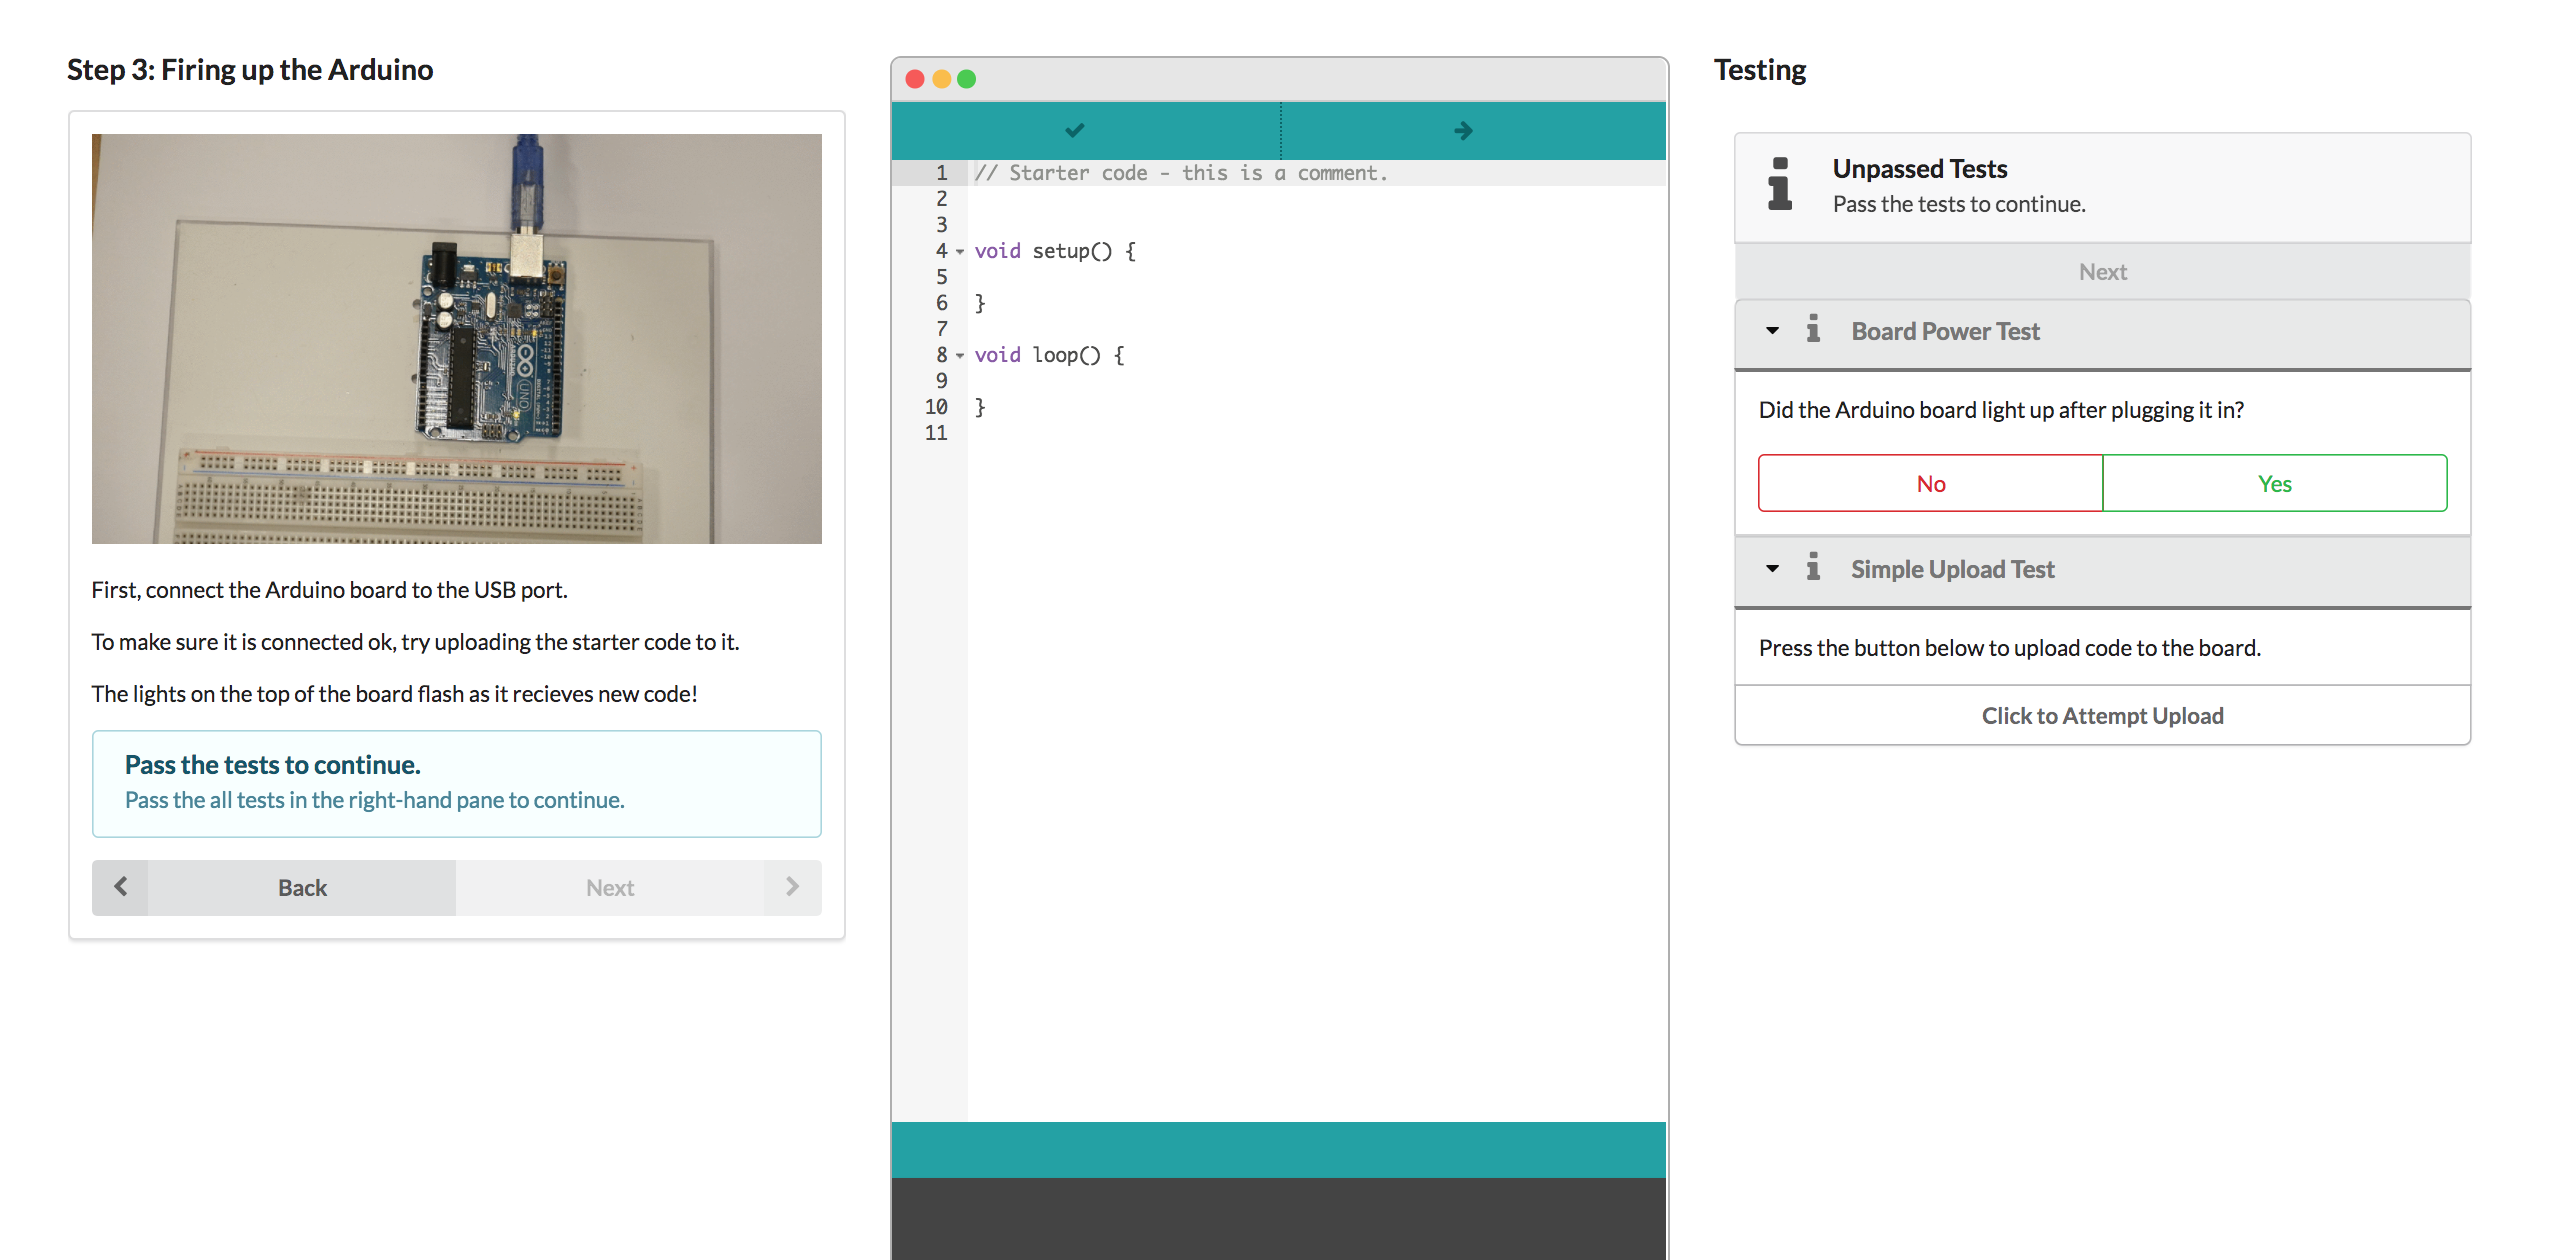This screenshot has height=1260, width=2560.
Task: Click the large info icon beside Unpassed Tests
Action: 1780,184
